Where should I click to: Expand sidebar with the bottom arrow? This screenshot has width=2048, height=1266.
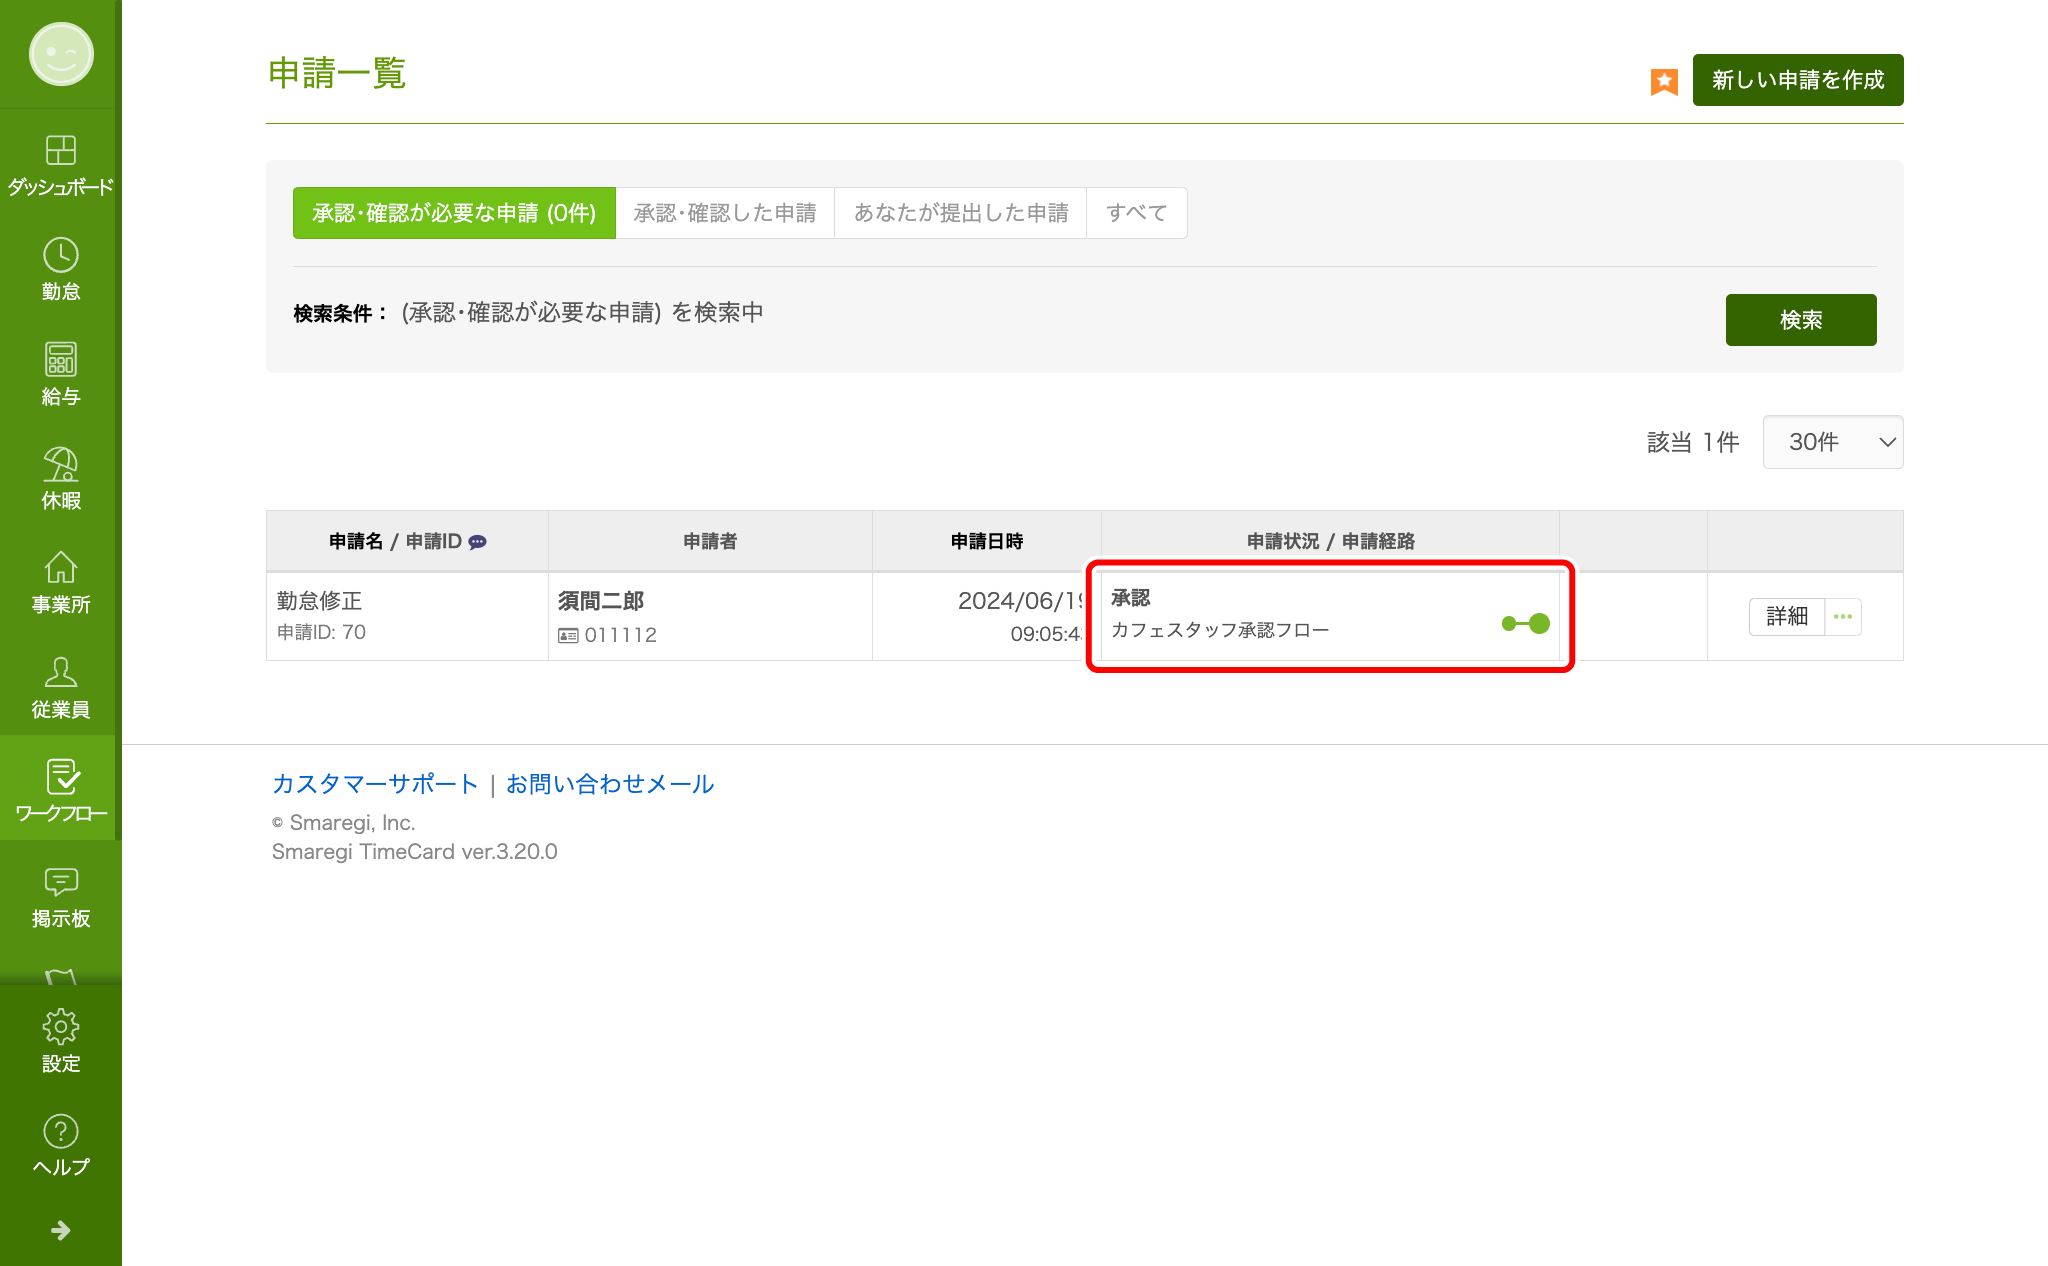tap(60, 1230)
